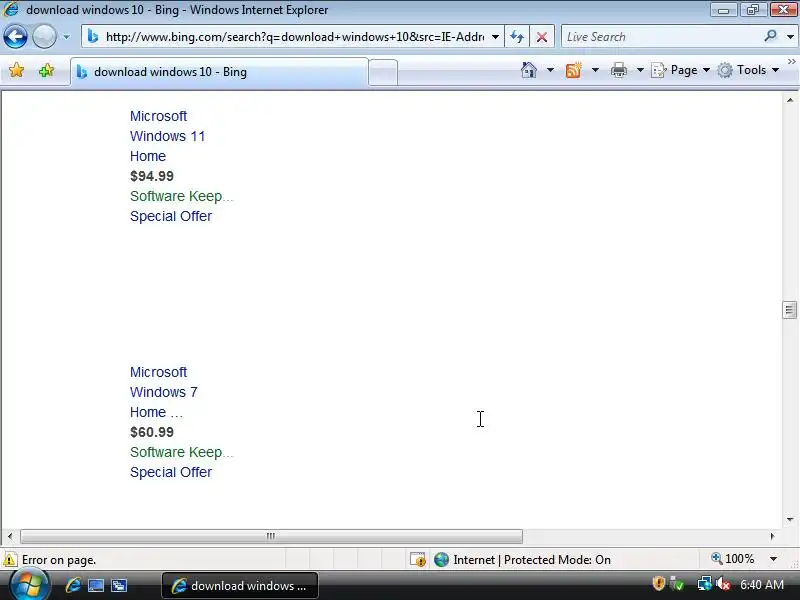The image size is (800, 600).
Task: Click Special Offer under $60.99 listing
Action: (171, 472)
